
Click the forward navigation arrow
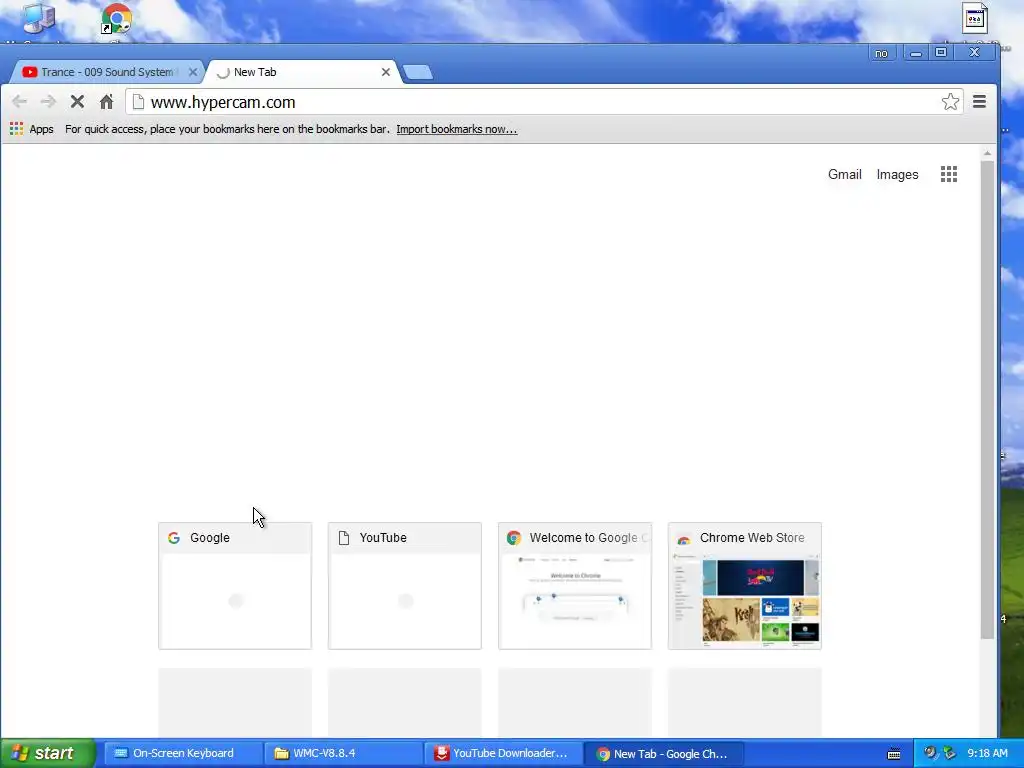[48, 102]
